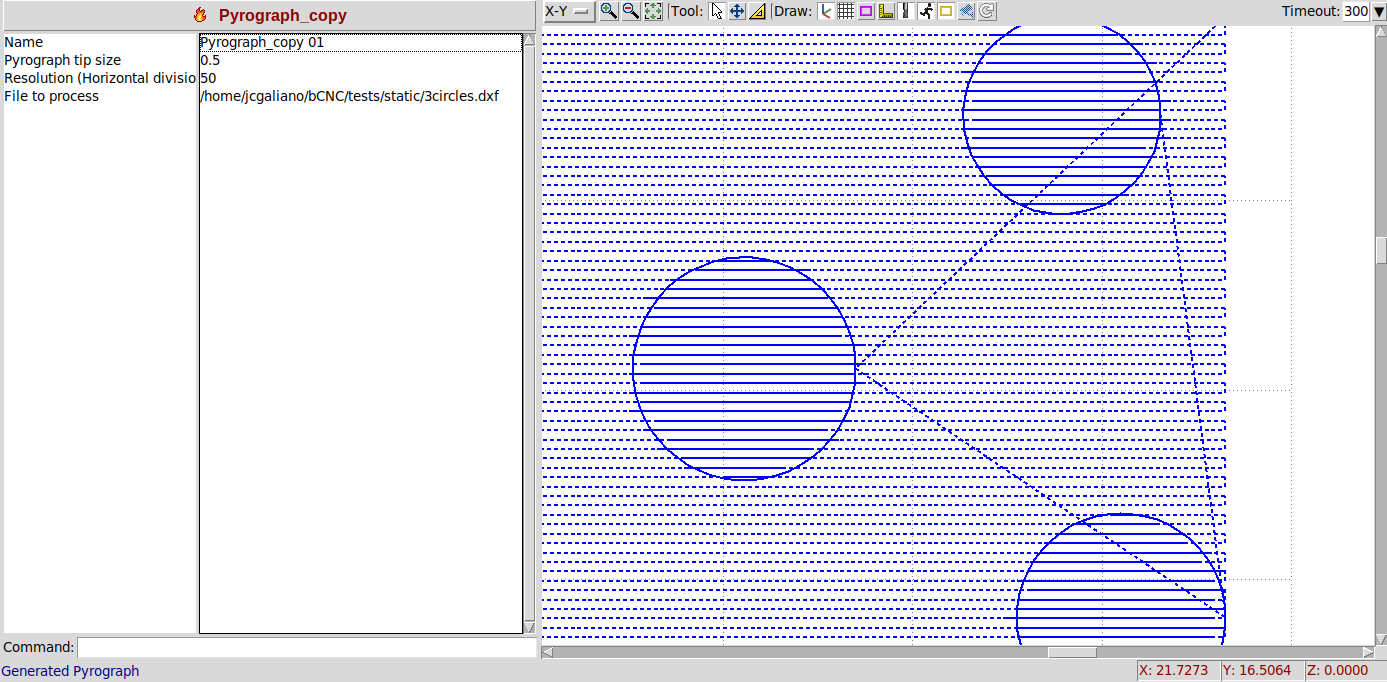Click the Y: 16.5064 coordinate readout
1387x682 pixels.
1261,670
